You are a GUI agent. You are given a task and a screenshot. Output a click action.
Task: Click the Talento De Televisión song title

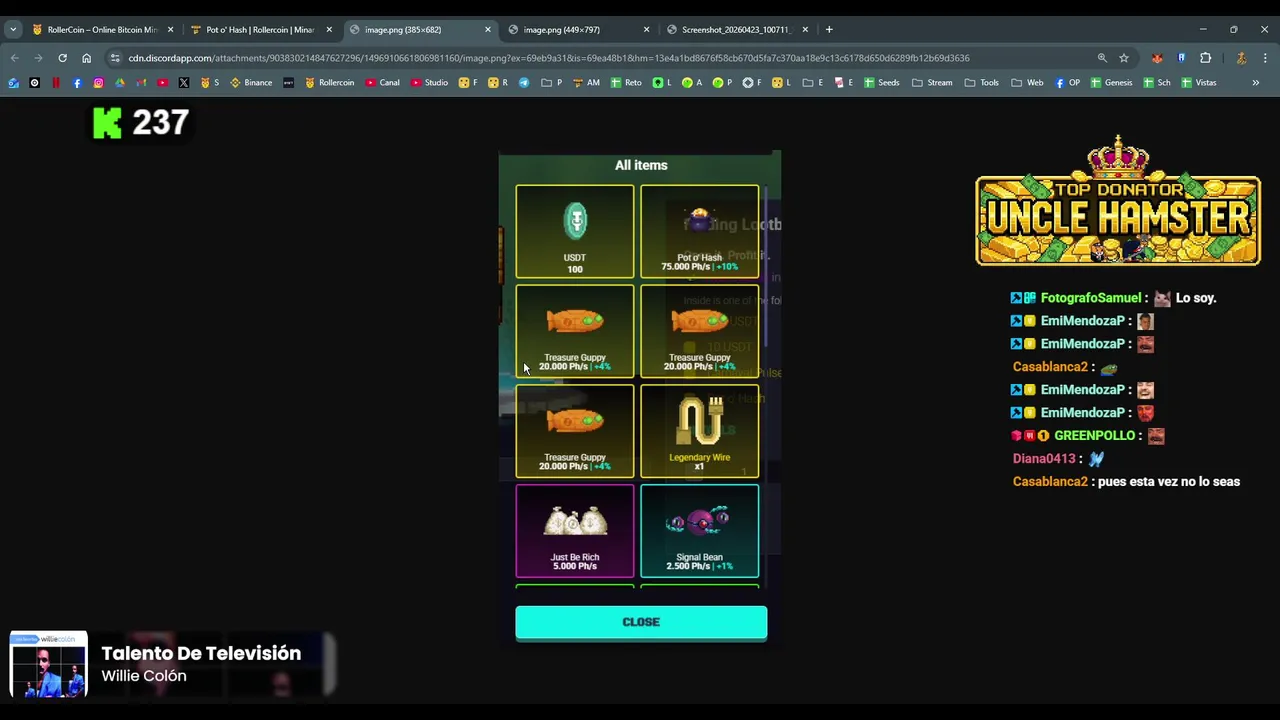[x=201, y=653]
